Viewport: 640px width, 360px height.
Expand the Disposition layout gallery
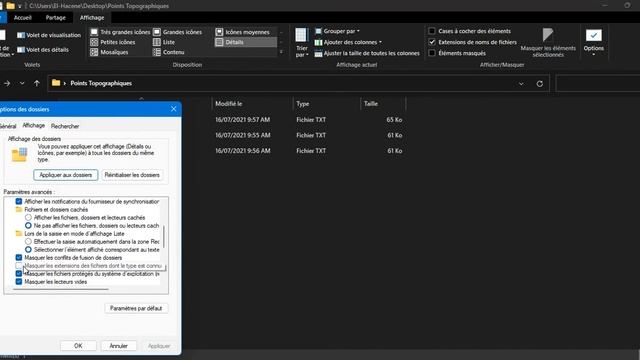click(281, 52)
